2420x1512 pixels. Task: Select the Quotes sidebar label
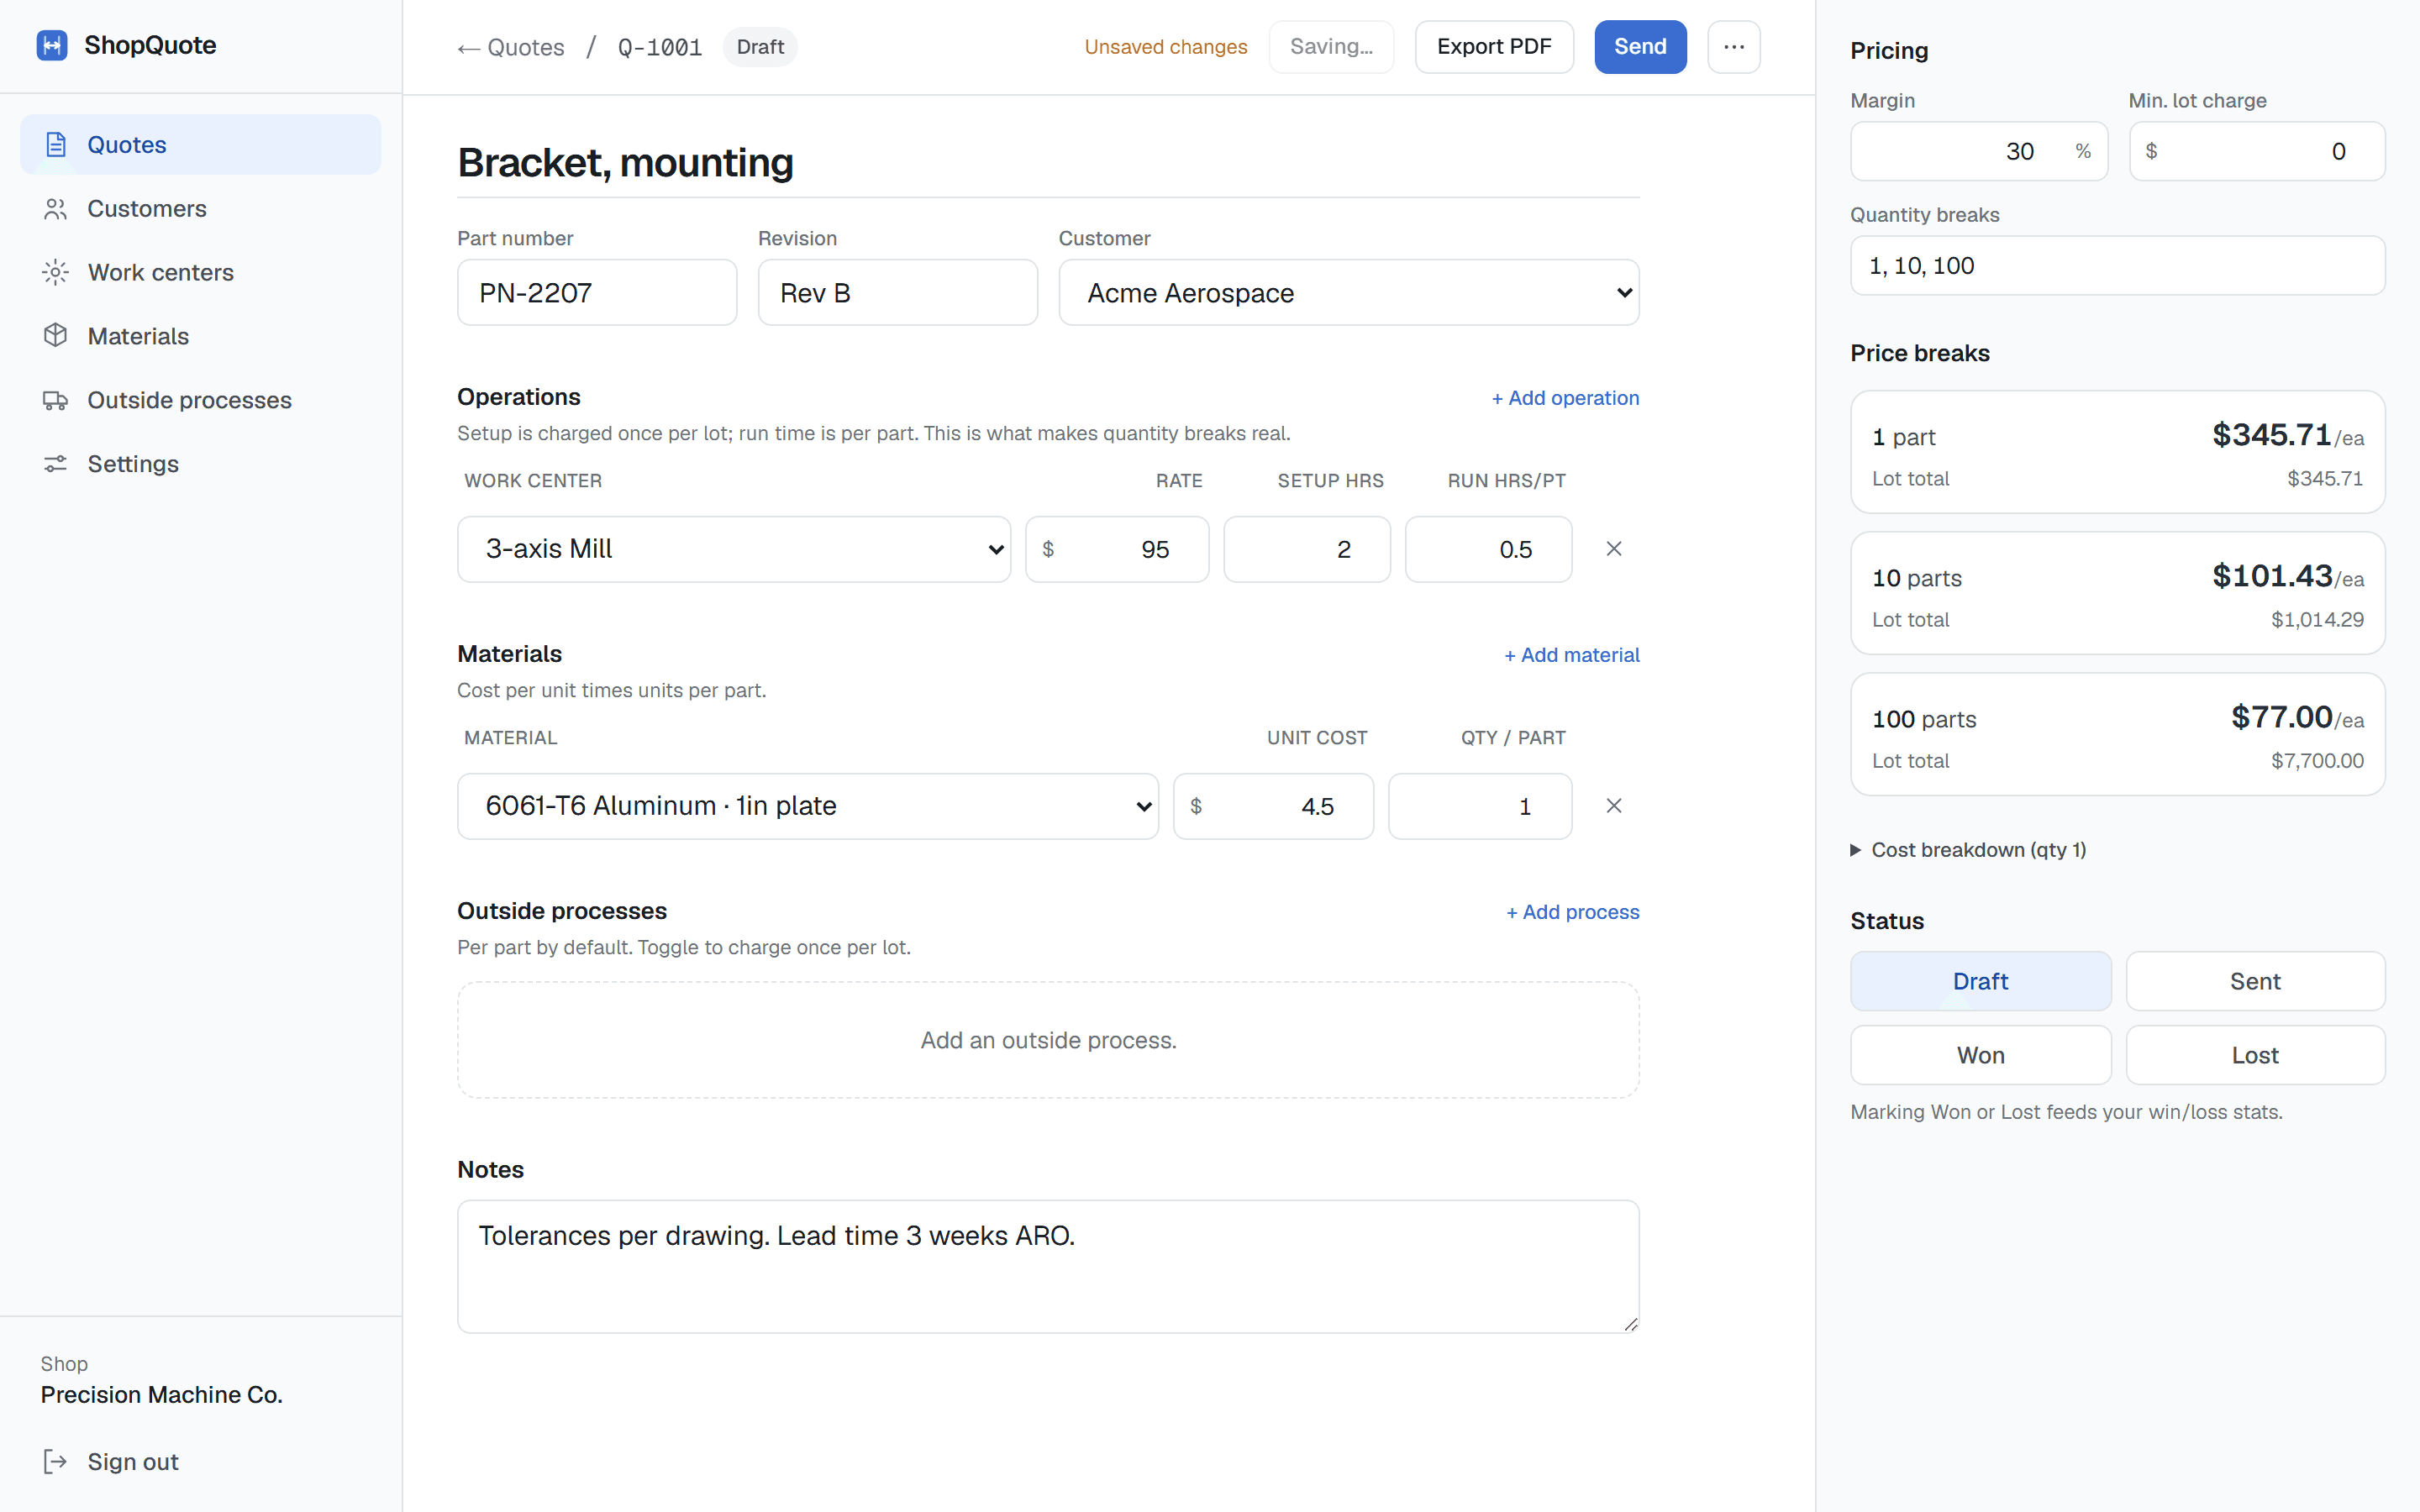click(127, 144)
